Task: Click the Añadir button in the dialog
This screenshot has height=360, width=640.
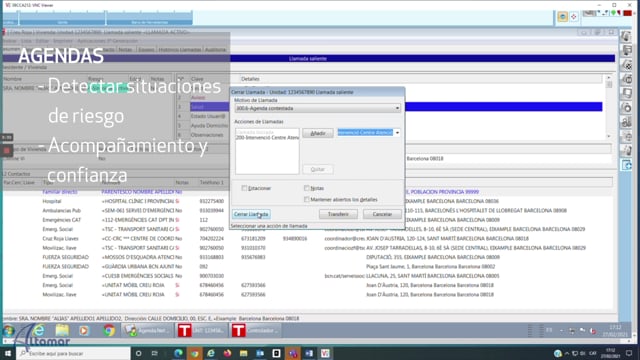Action: (318, 133)
